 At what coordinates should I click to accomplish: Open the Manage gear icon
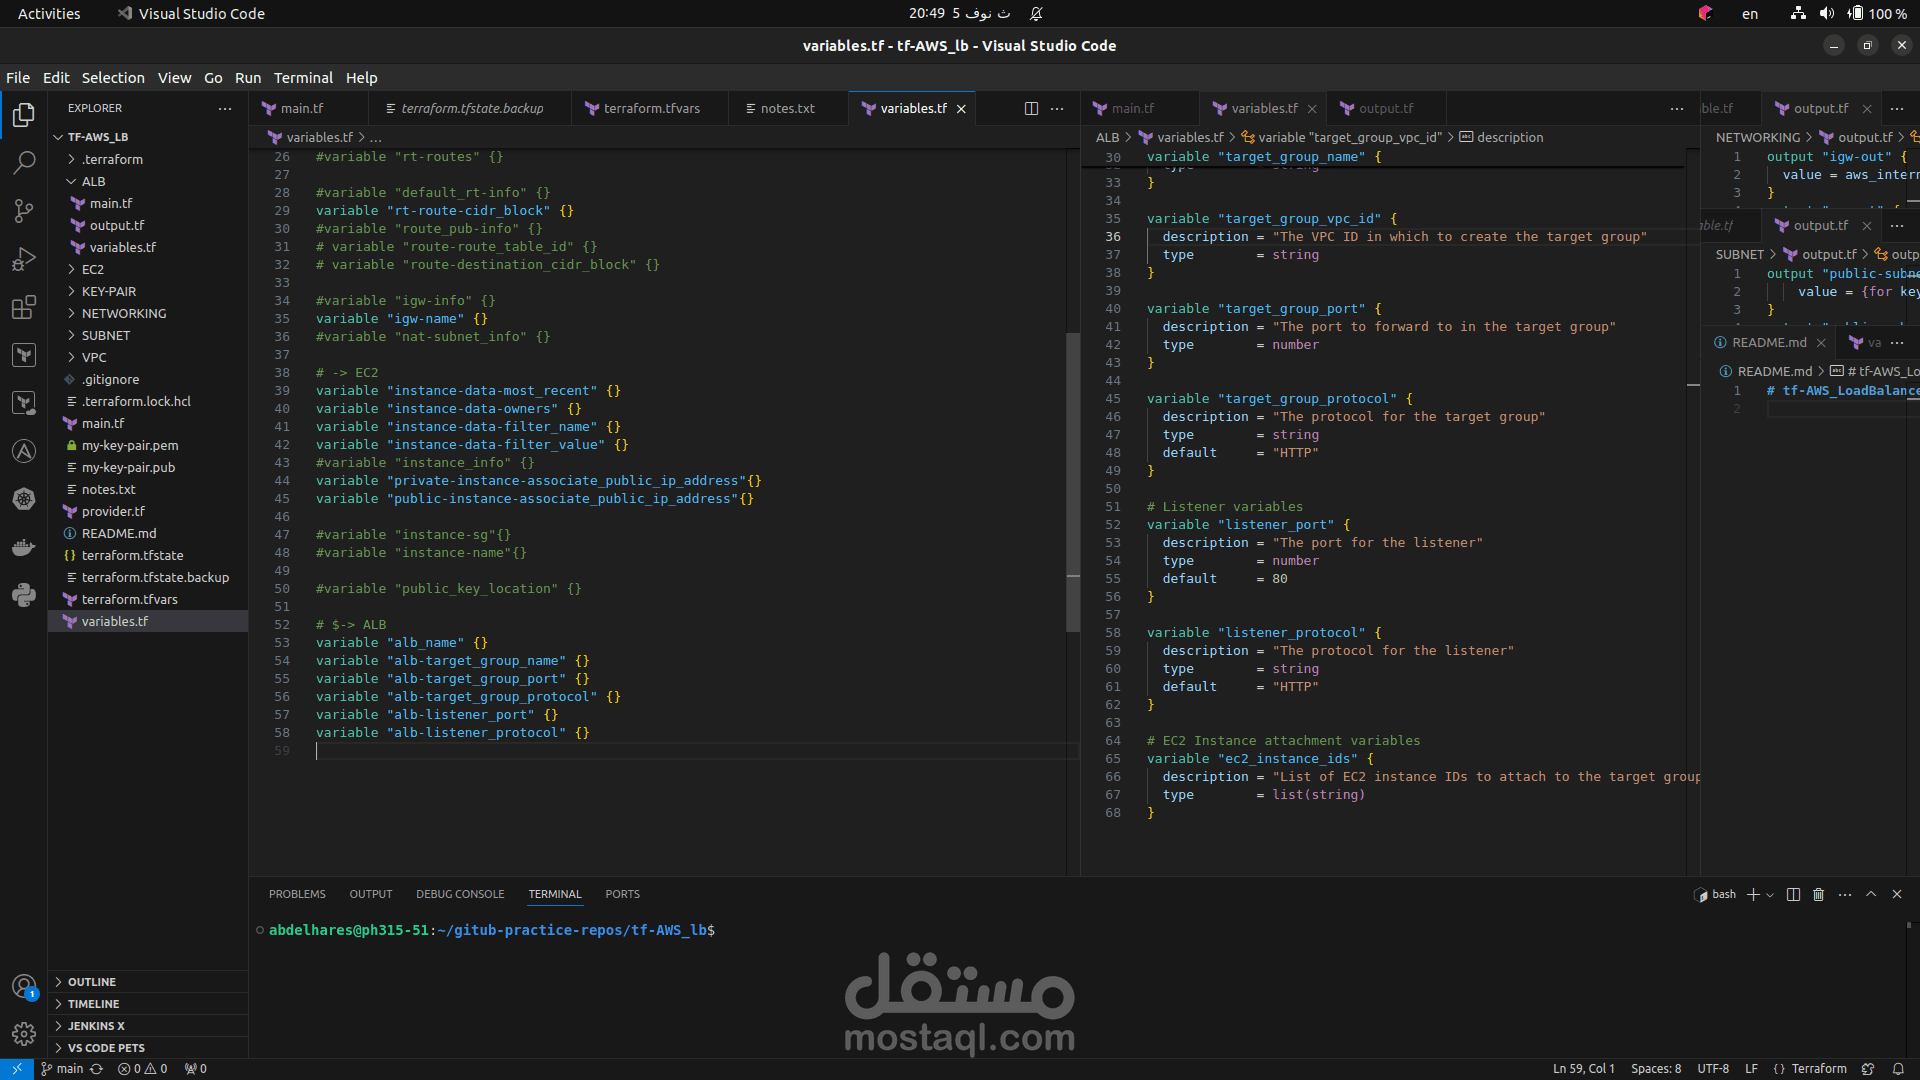24,1034
